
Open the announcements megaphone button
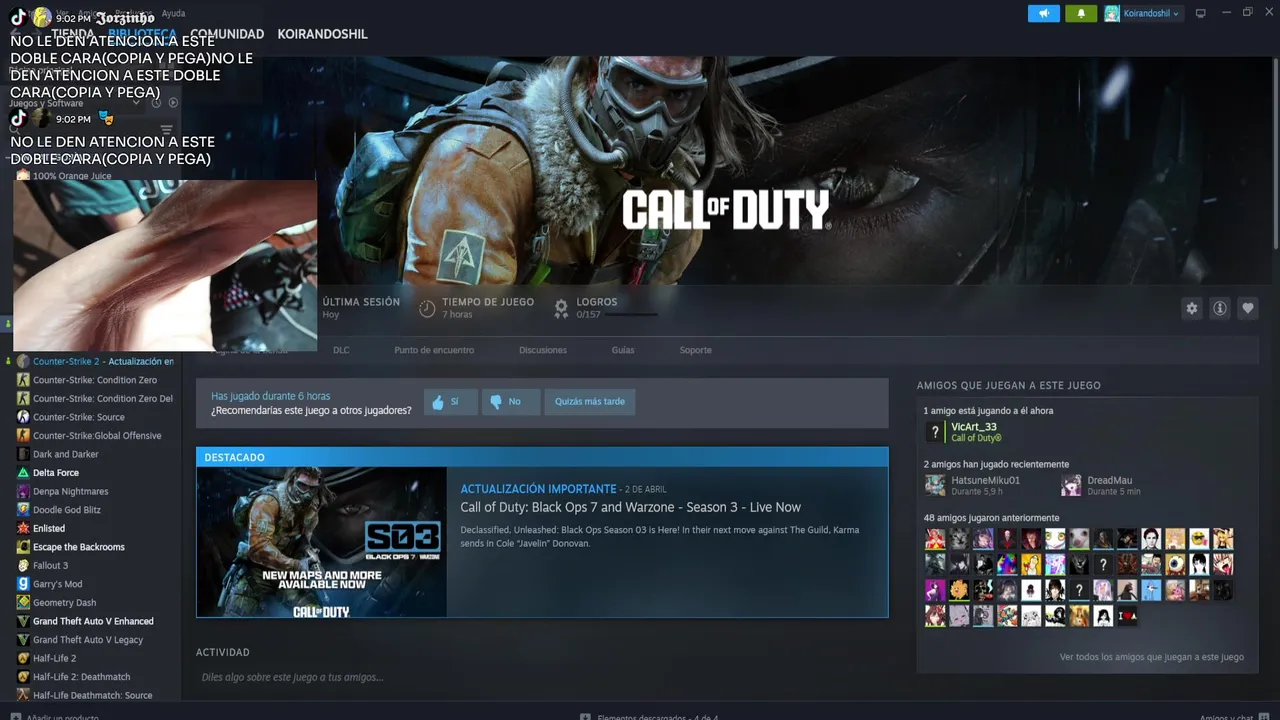[x=1043, y=13]
